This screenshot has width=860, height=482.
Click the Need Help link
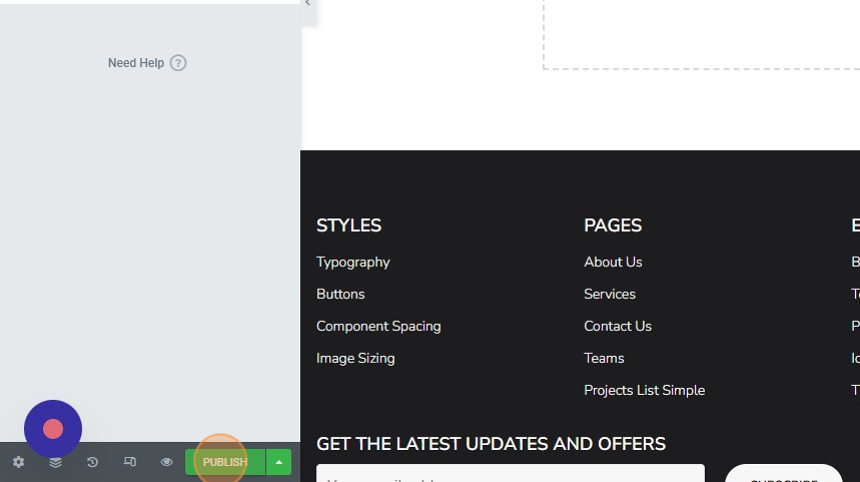point(147,63)
